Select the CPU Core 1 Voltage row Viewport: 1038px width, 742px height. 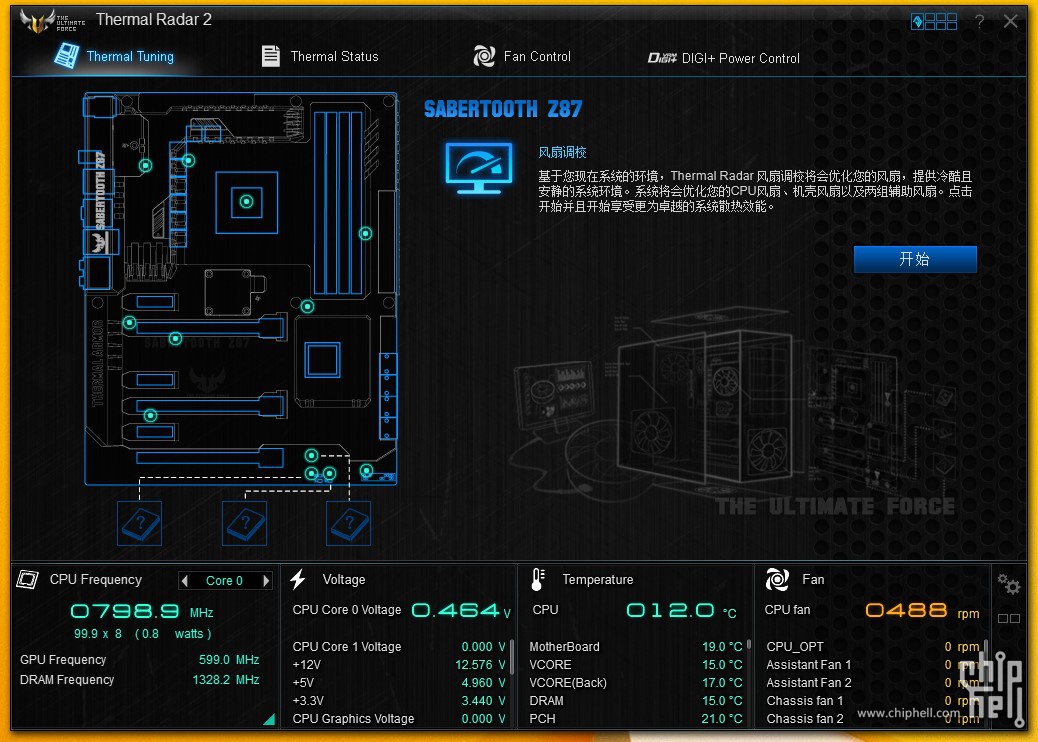399,647
